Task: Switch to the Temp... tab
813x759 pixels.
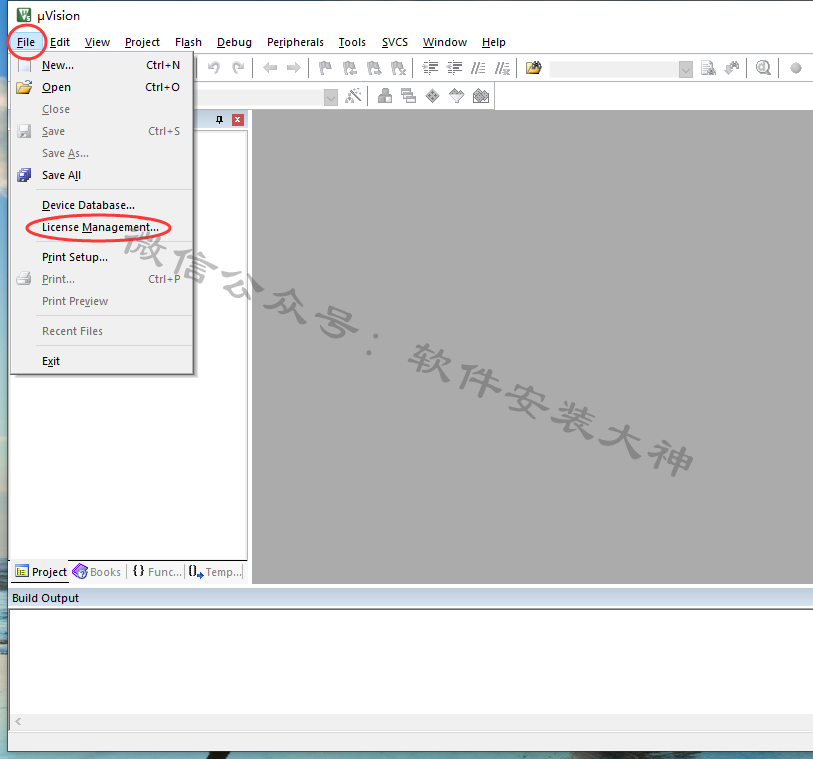Action: pos(215,572)
